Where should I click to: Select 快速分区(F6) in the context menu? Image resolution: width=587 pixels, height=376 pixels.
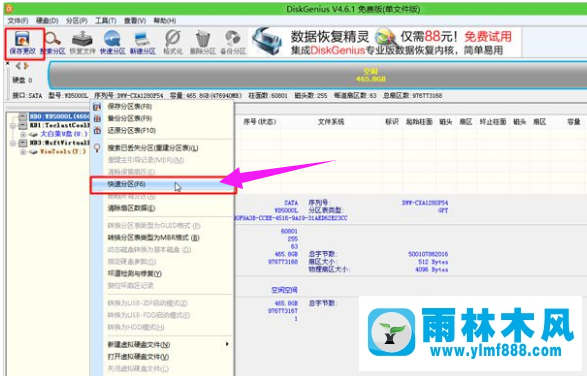163,184
